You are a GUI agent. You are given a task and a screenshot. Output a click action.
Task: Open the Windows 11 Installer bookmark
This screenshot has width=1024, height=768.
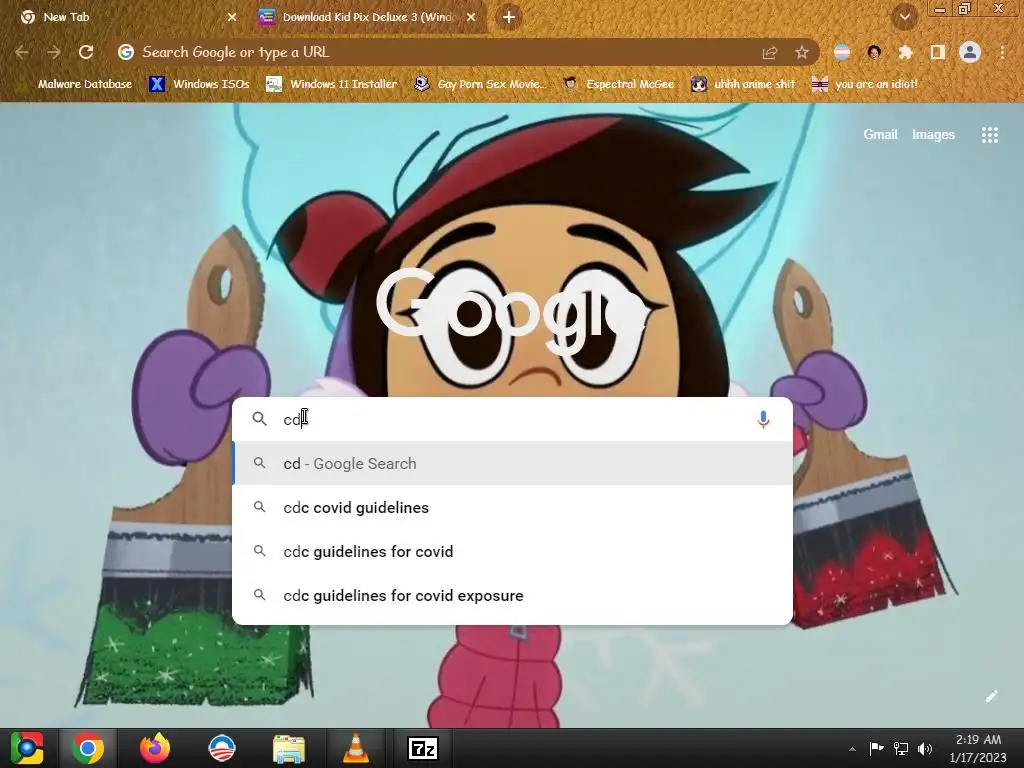point(332,84)
